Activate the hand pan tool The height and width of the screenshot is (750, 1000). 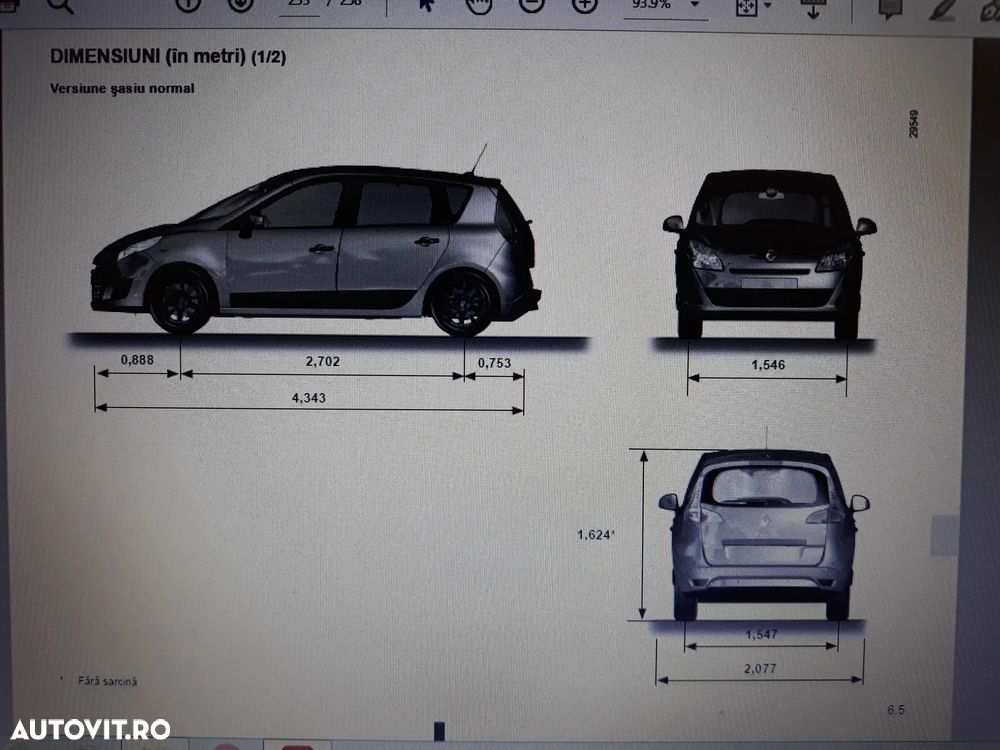click(x=478, y=5)
